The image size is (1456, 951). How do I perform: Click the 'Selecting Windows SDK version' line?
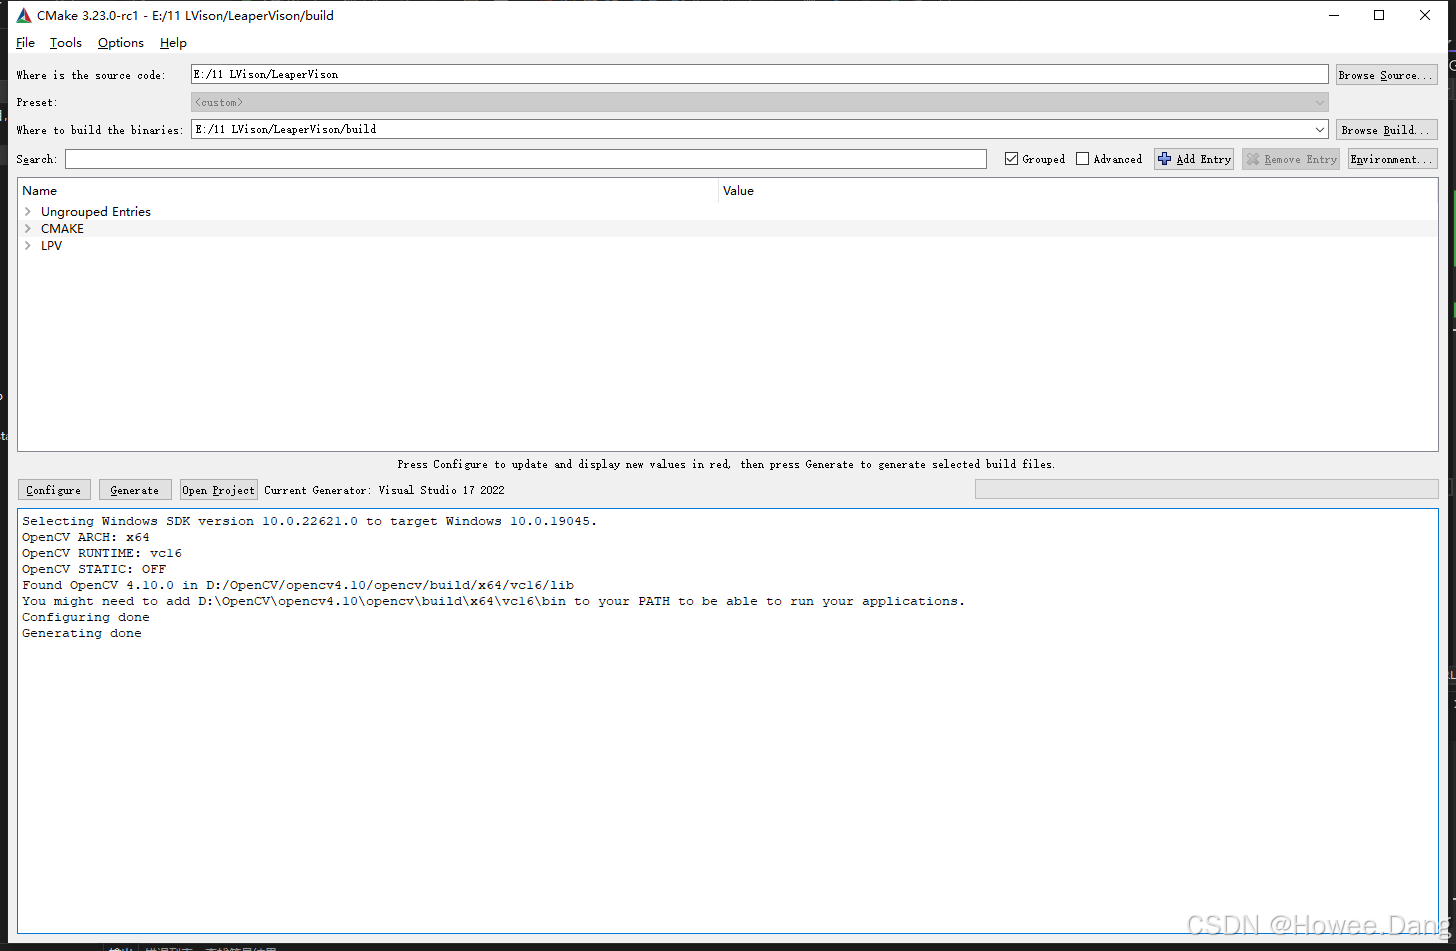310,521
